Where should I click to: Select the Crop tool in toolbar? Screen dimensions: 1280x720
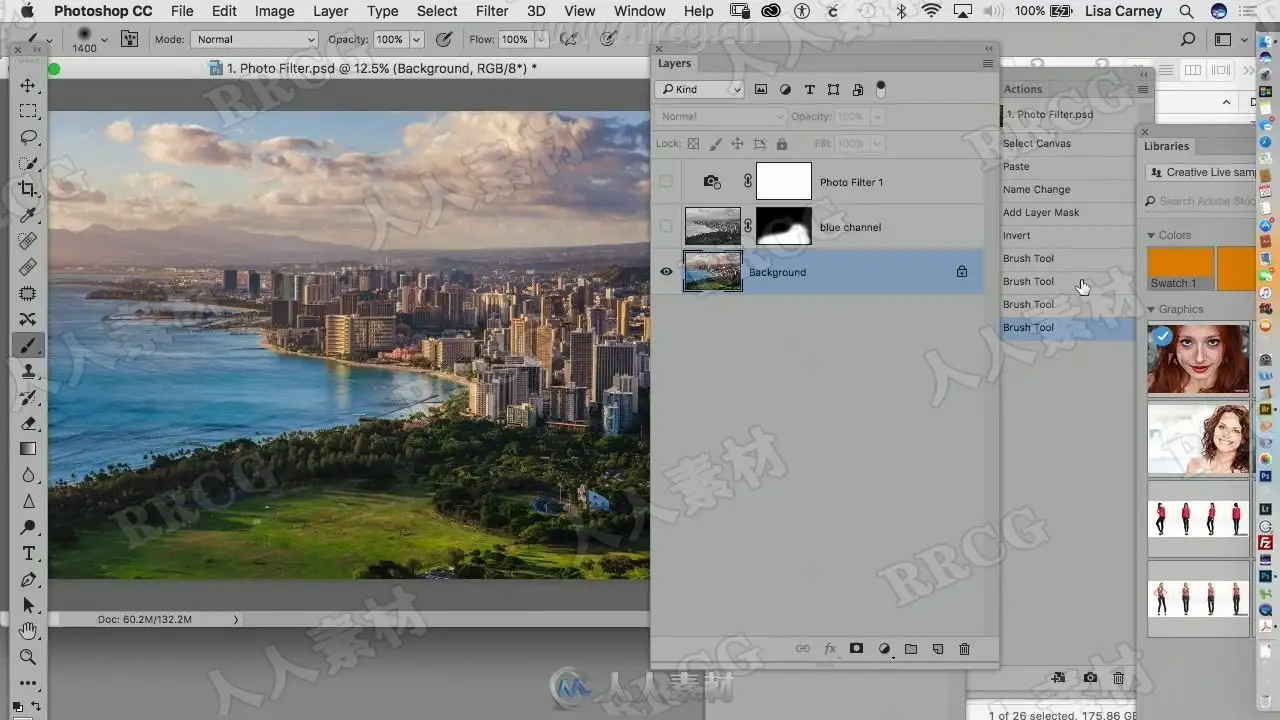28,189
